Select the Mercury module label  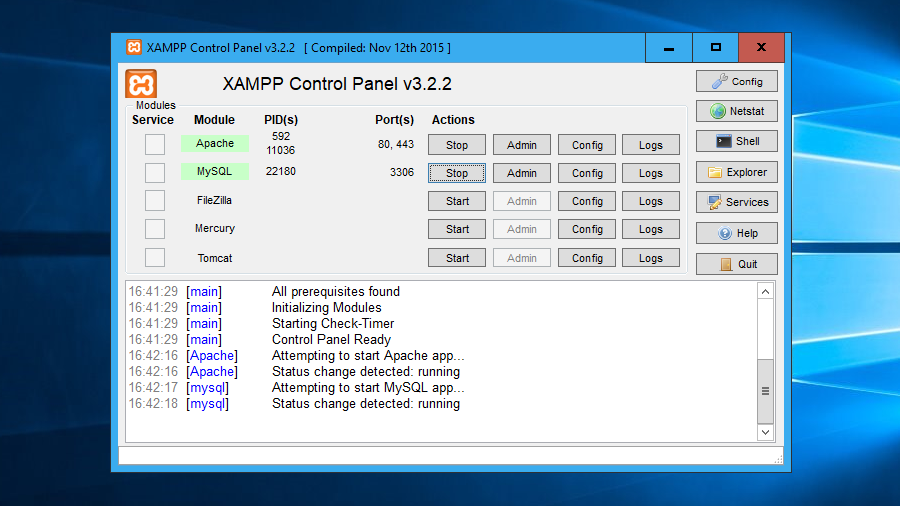pyautogui.click(x=215, y=228)
